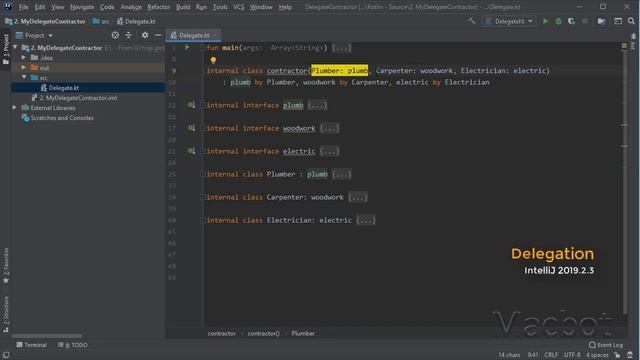The image size is (640, 360).
Task: Click implemented marker beside interface woodwork
Action: pyautogui.click(x=191, y=128)
